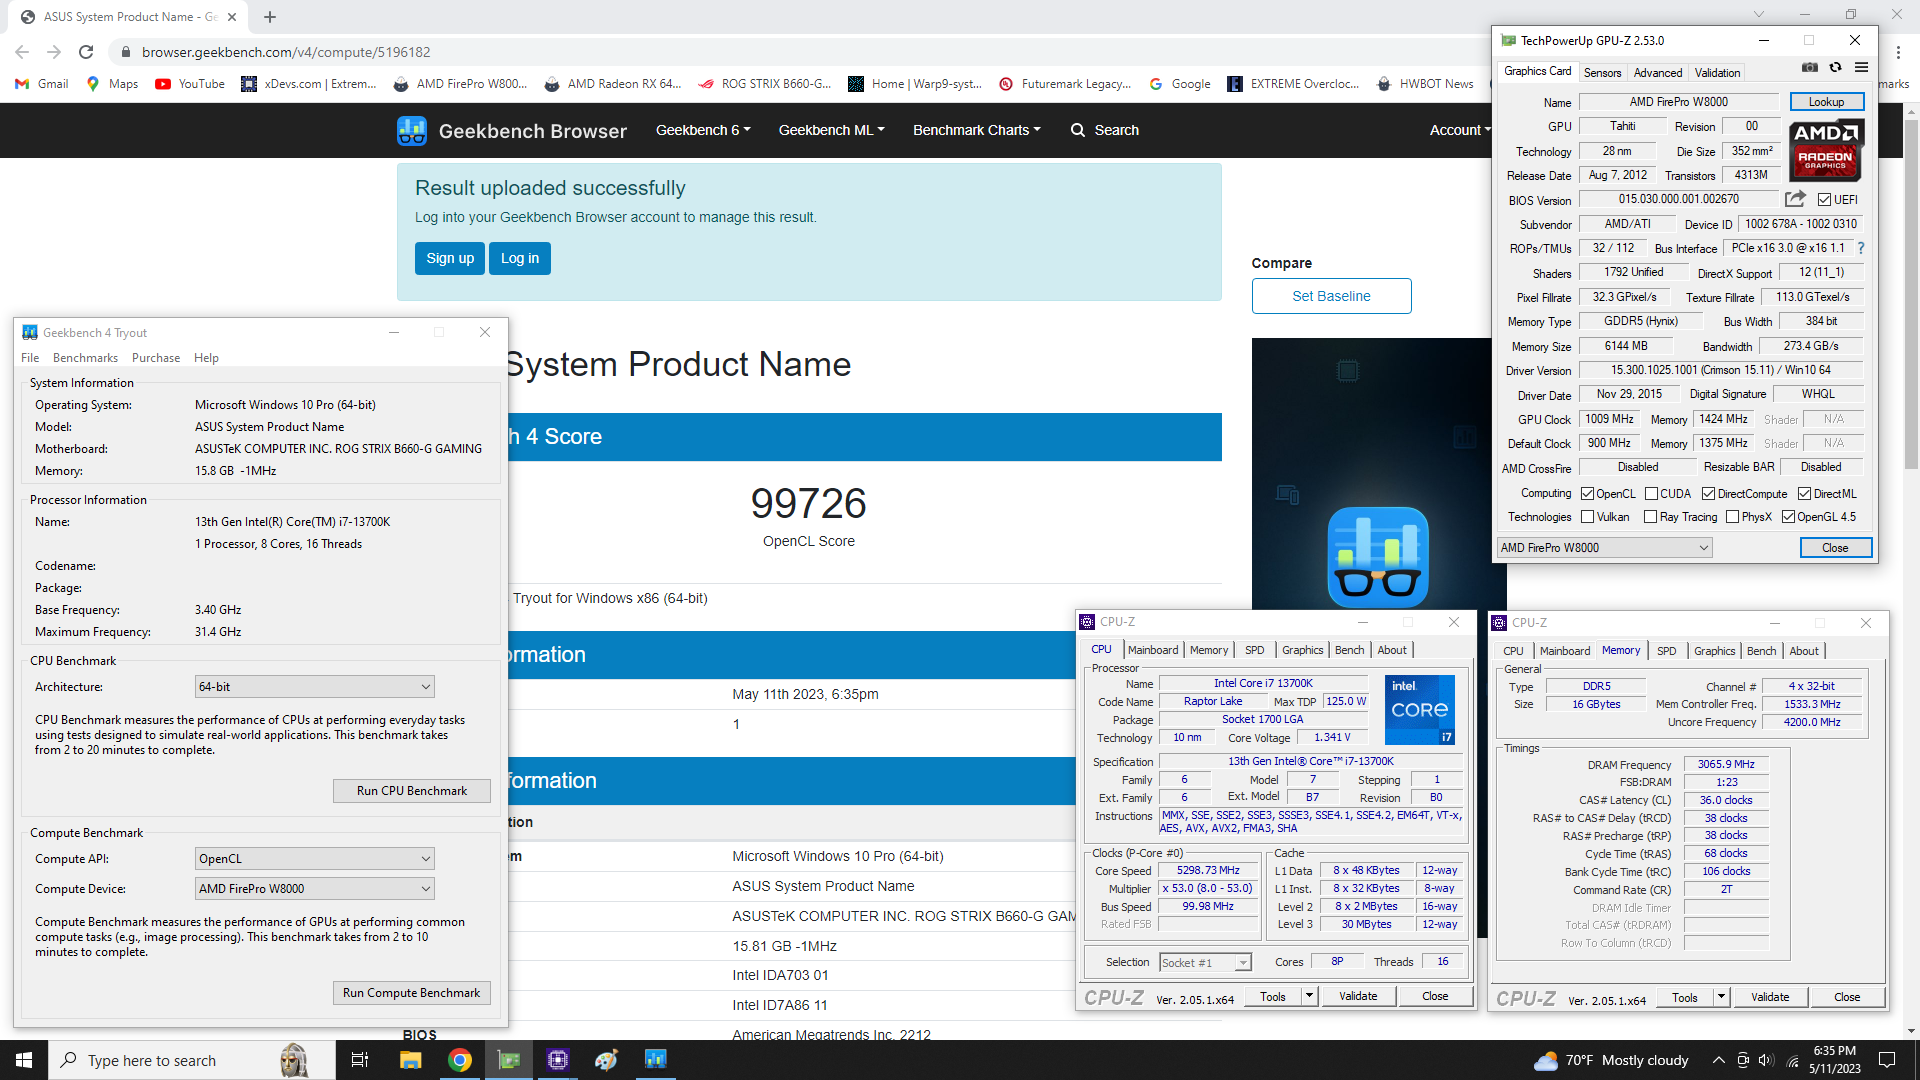
Task: Click the Search magnifier in Geekbench navbar
Action: tap(1077, 130)
